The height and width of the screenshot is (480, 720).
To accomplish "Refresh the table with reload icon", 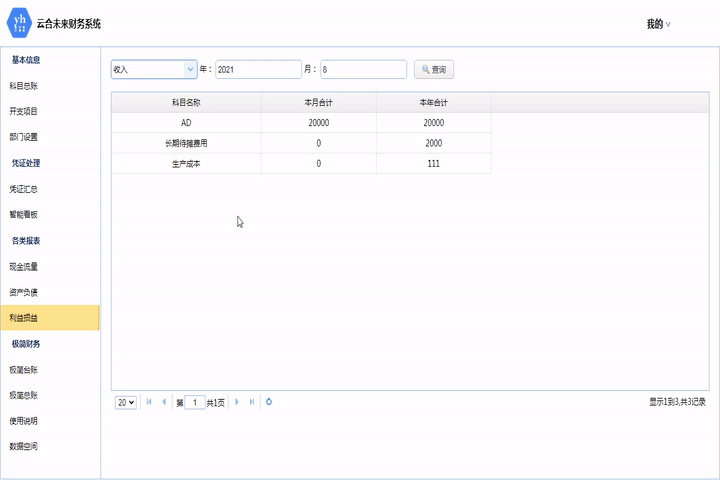I will (x=269, y=402).
